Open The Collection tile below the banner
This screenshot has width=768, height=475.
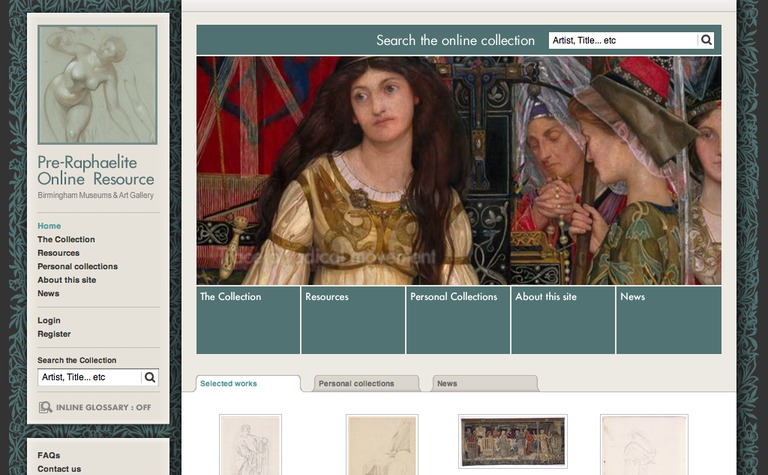pyautogui.click(x=248, y=320)
